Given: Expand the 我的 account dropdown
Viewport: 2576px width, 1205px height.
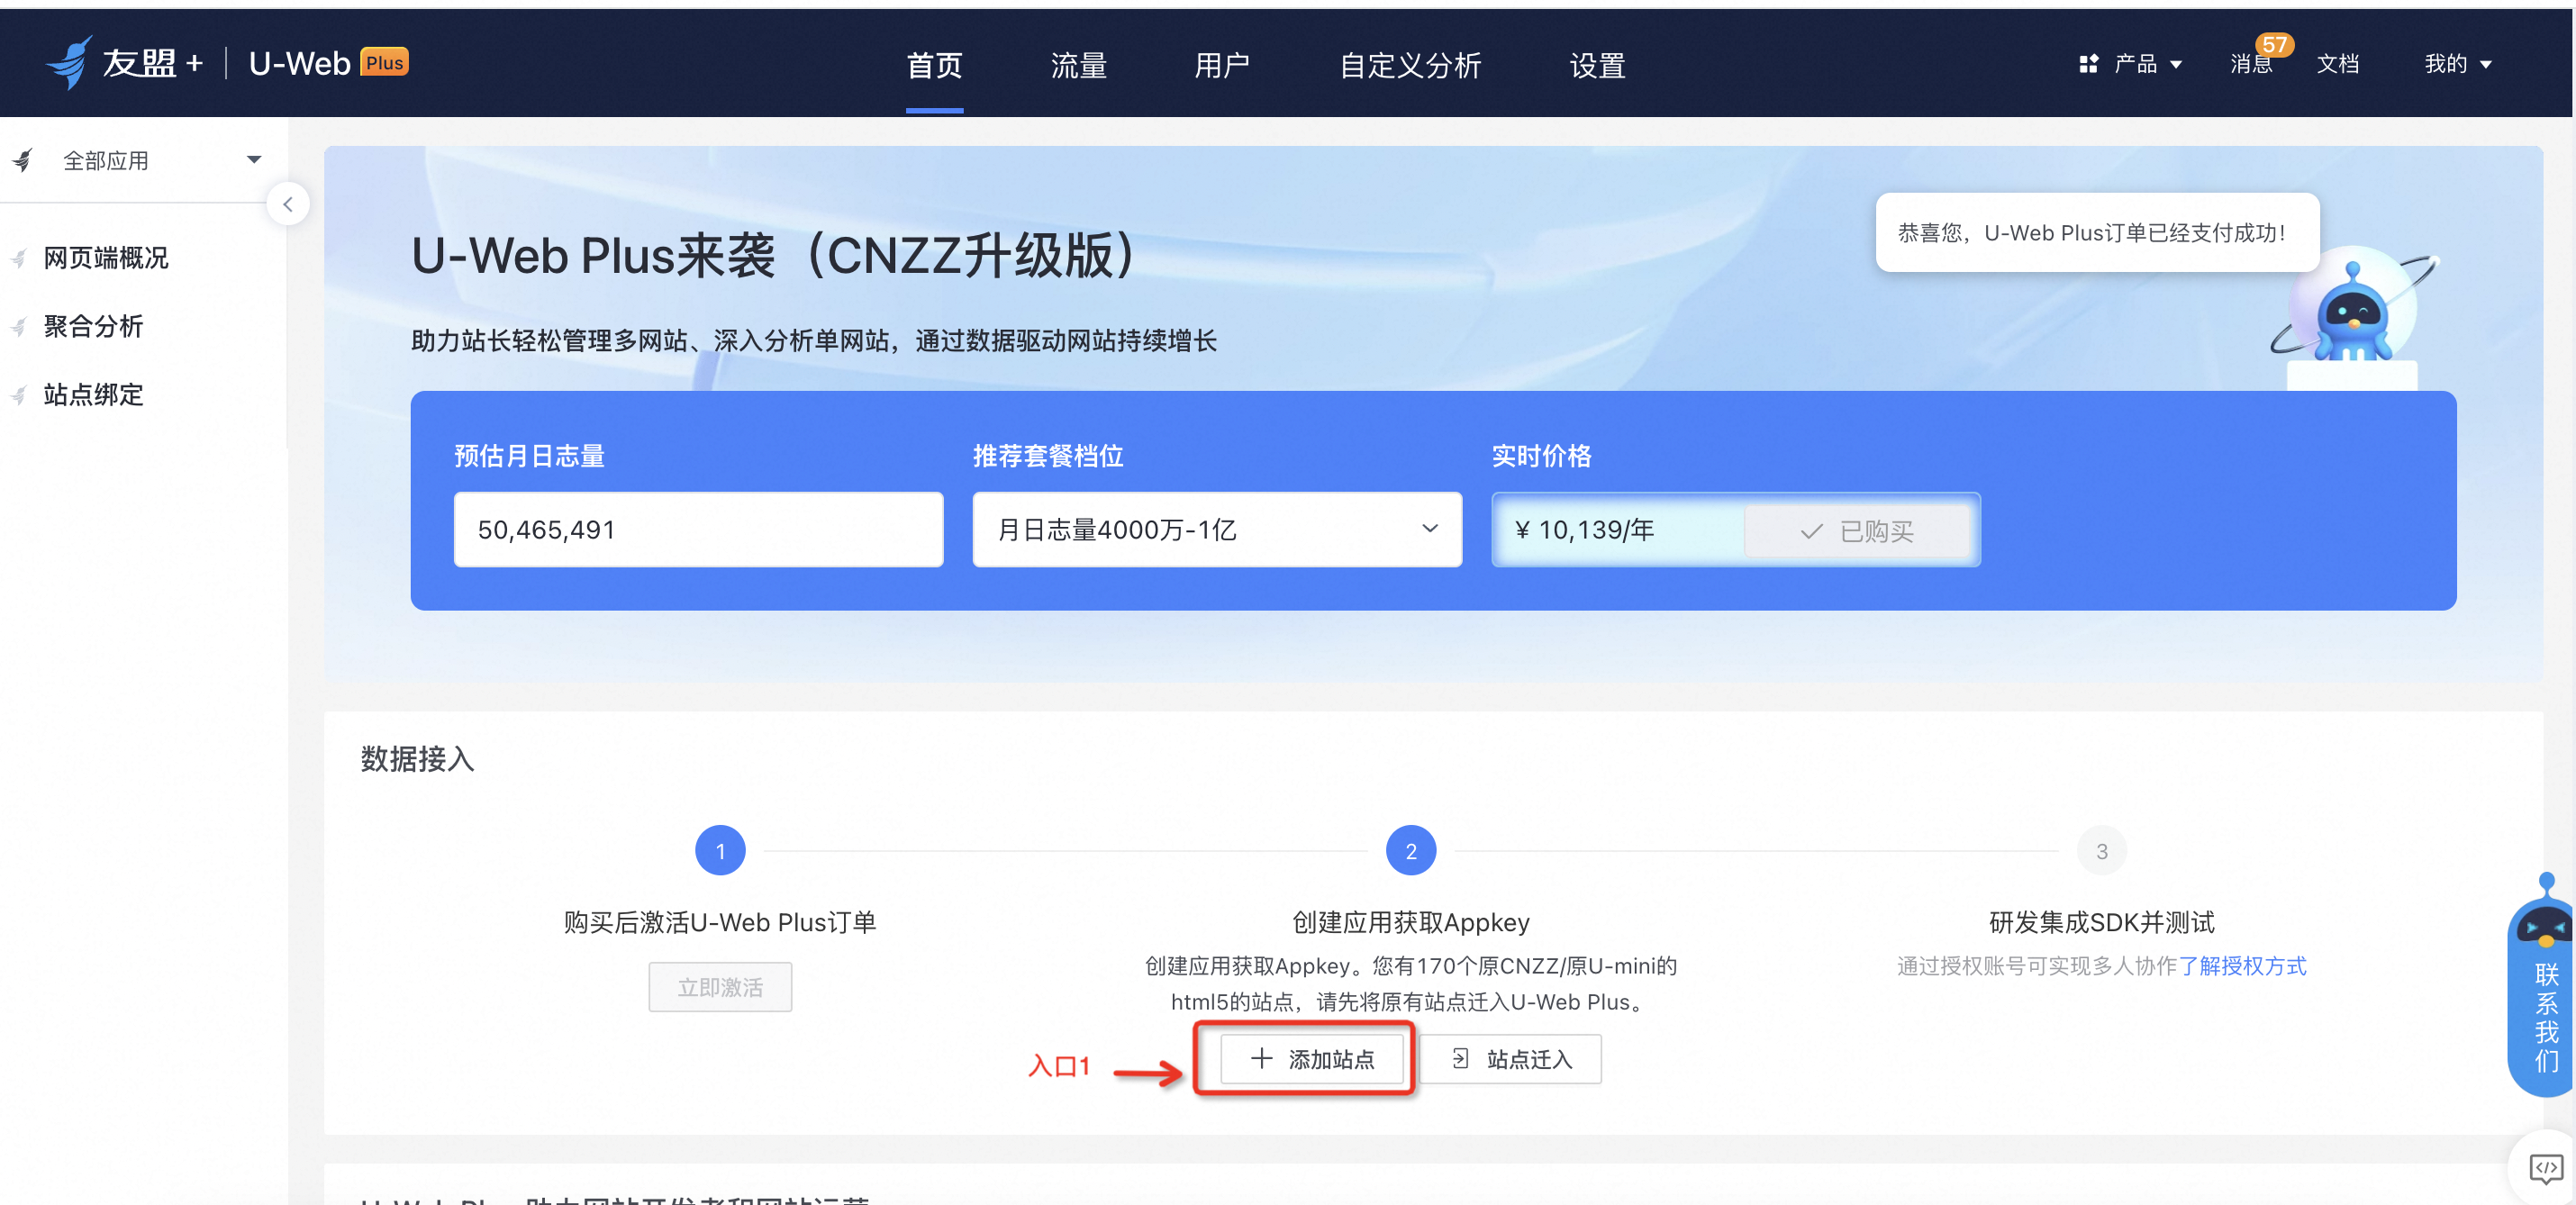Looking at the screenshot, I should point(2458,64).
